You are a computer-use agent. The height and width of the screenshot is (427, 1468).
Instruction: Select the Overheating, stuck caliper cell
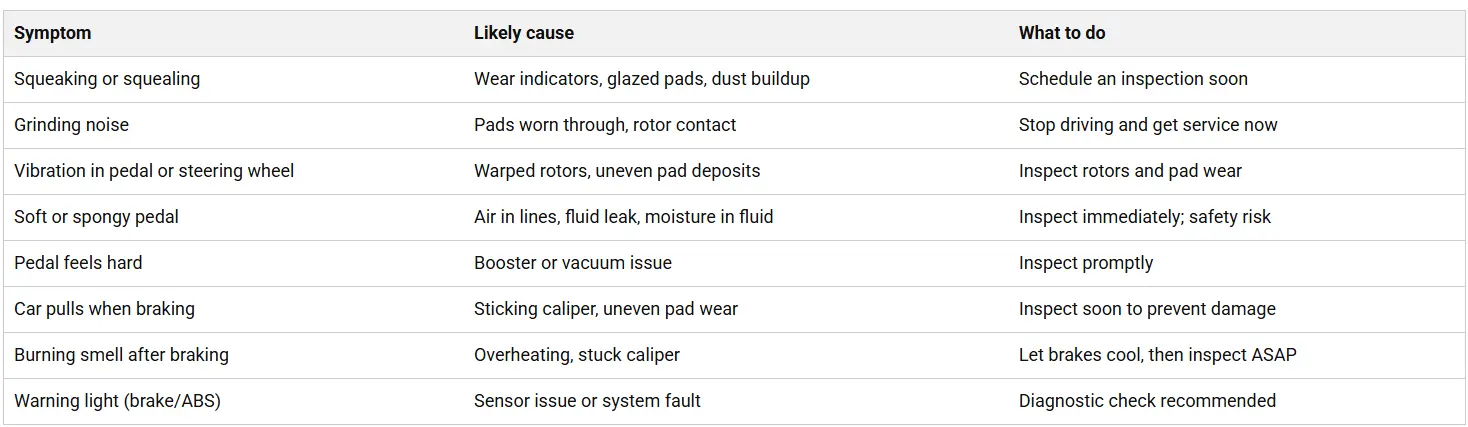(576, 355)
